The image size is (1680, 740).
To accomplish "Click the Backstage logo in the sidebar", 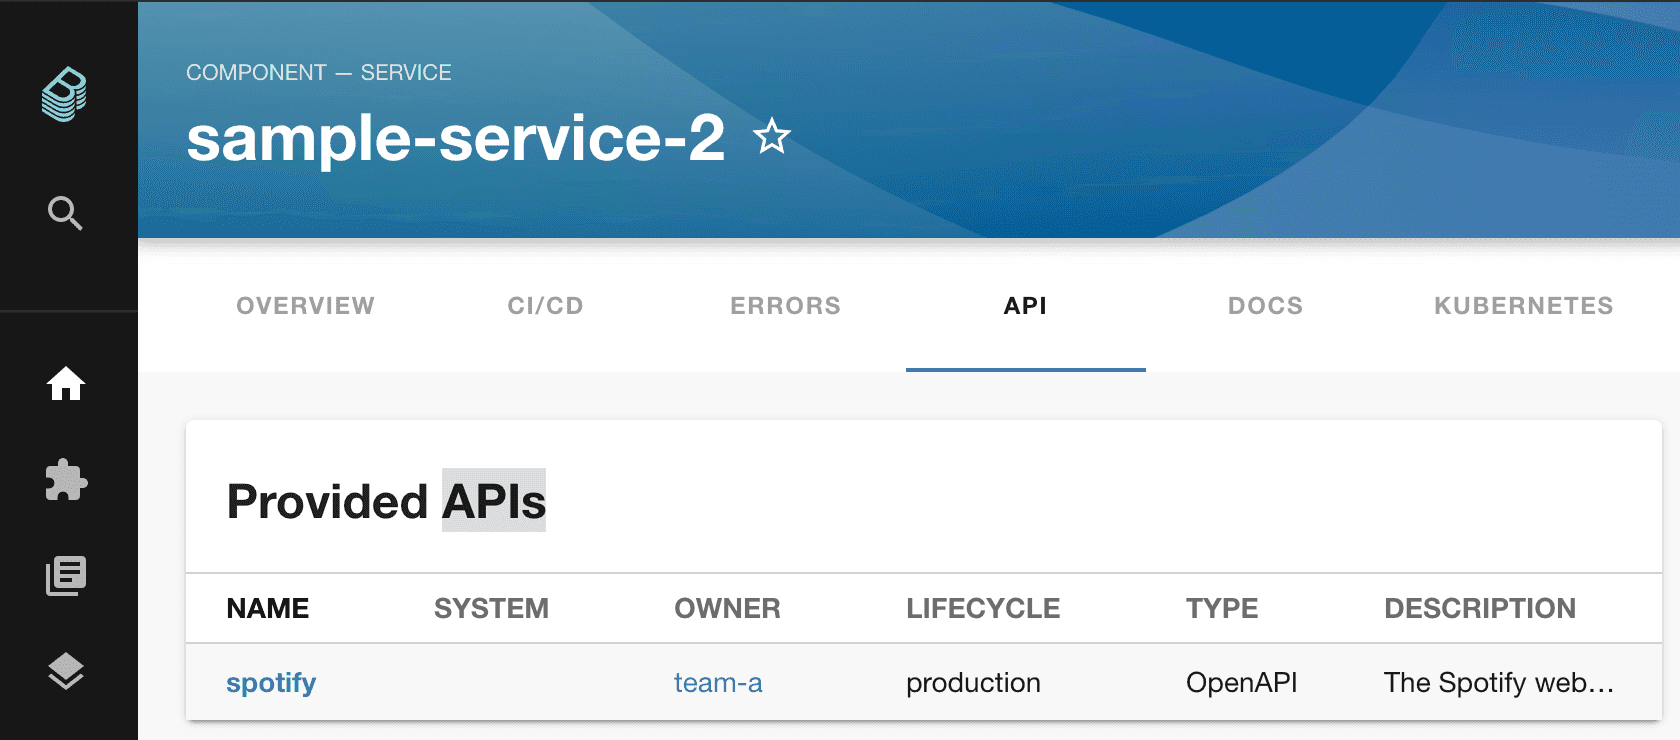I will [x=65, y=94].
